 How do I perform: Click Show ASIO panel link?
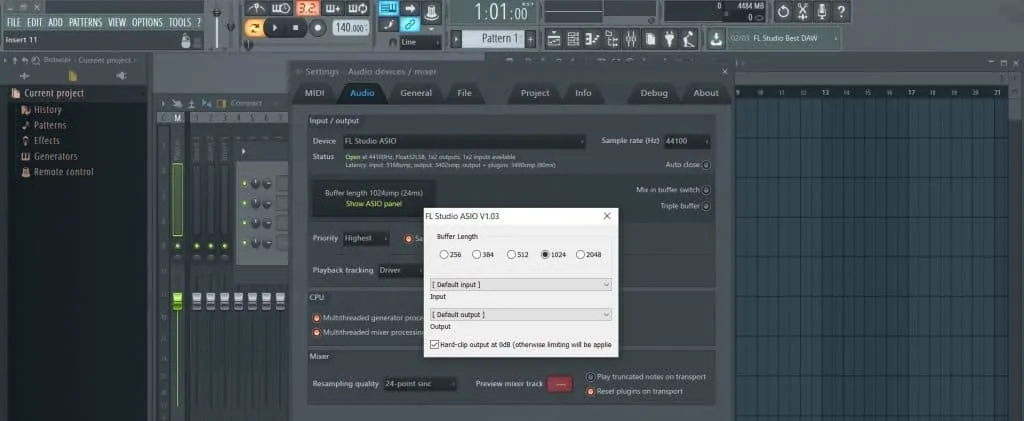[374, 204]
